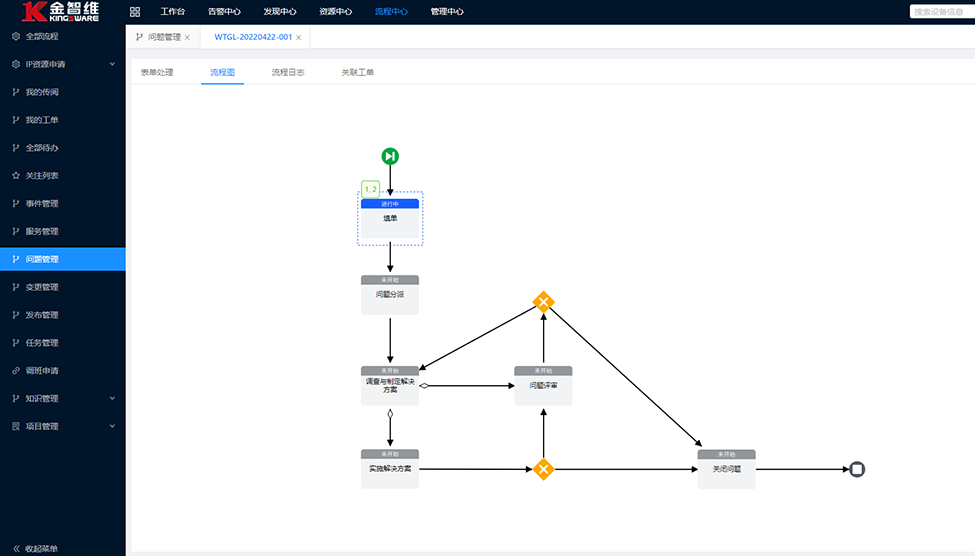Select the 流程图 tab

(223, 73)
